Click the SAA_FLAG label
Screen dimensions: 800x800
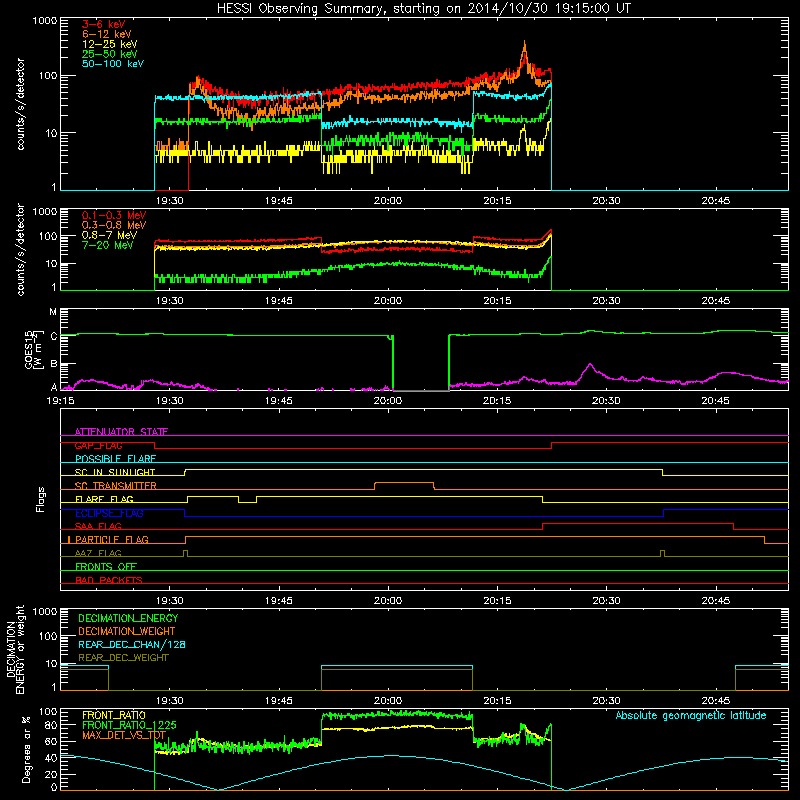98,526
